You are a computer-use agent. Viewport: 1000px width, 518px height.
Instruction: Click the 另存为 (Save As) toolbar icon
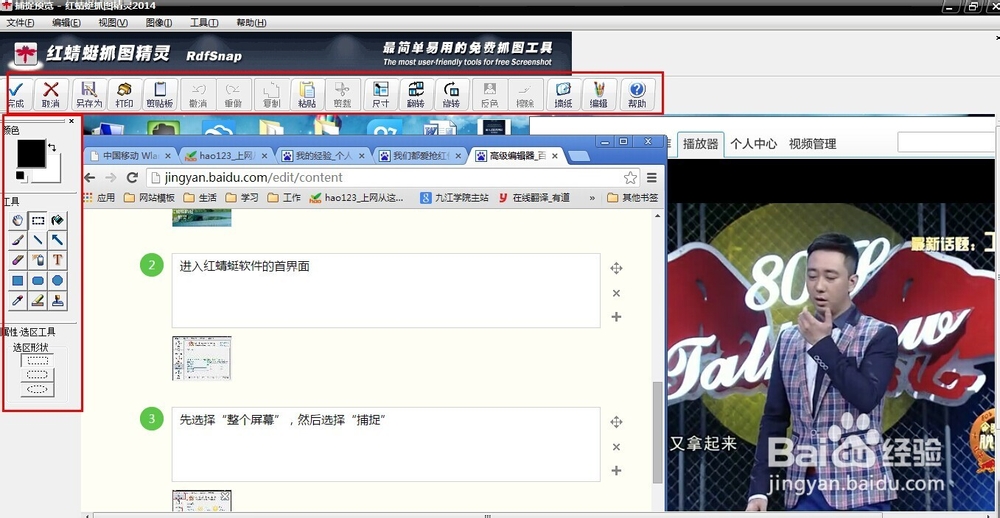89,94
